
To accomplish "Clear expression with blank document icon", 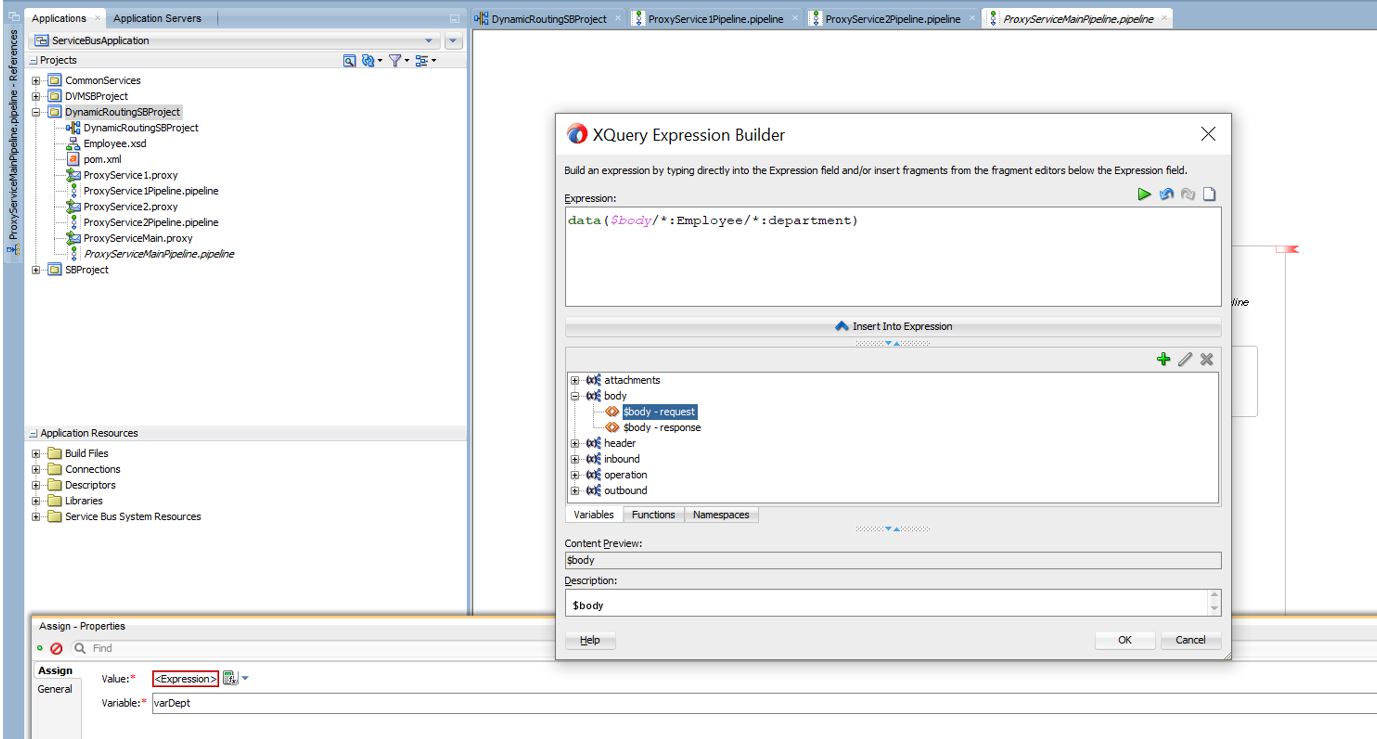I will [x=1208, y=194].
